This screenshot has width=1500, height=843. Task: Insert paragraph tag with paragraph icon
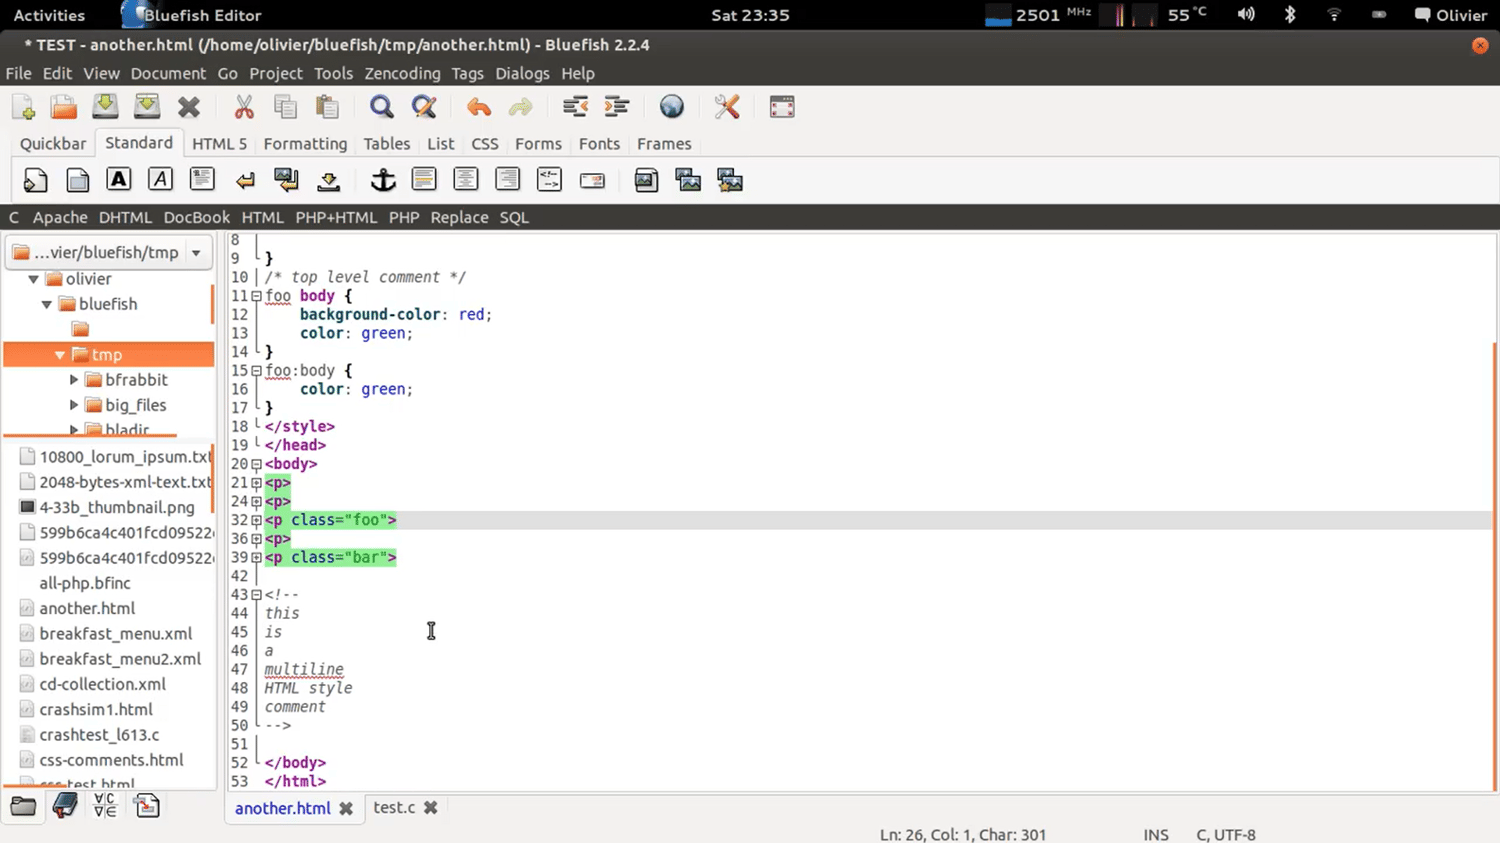click(202, 180)
